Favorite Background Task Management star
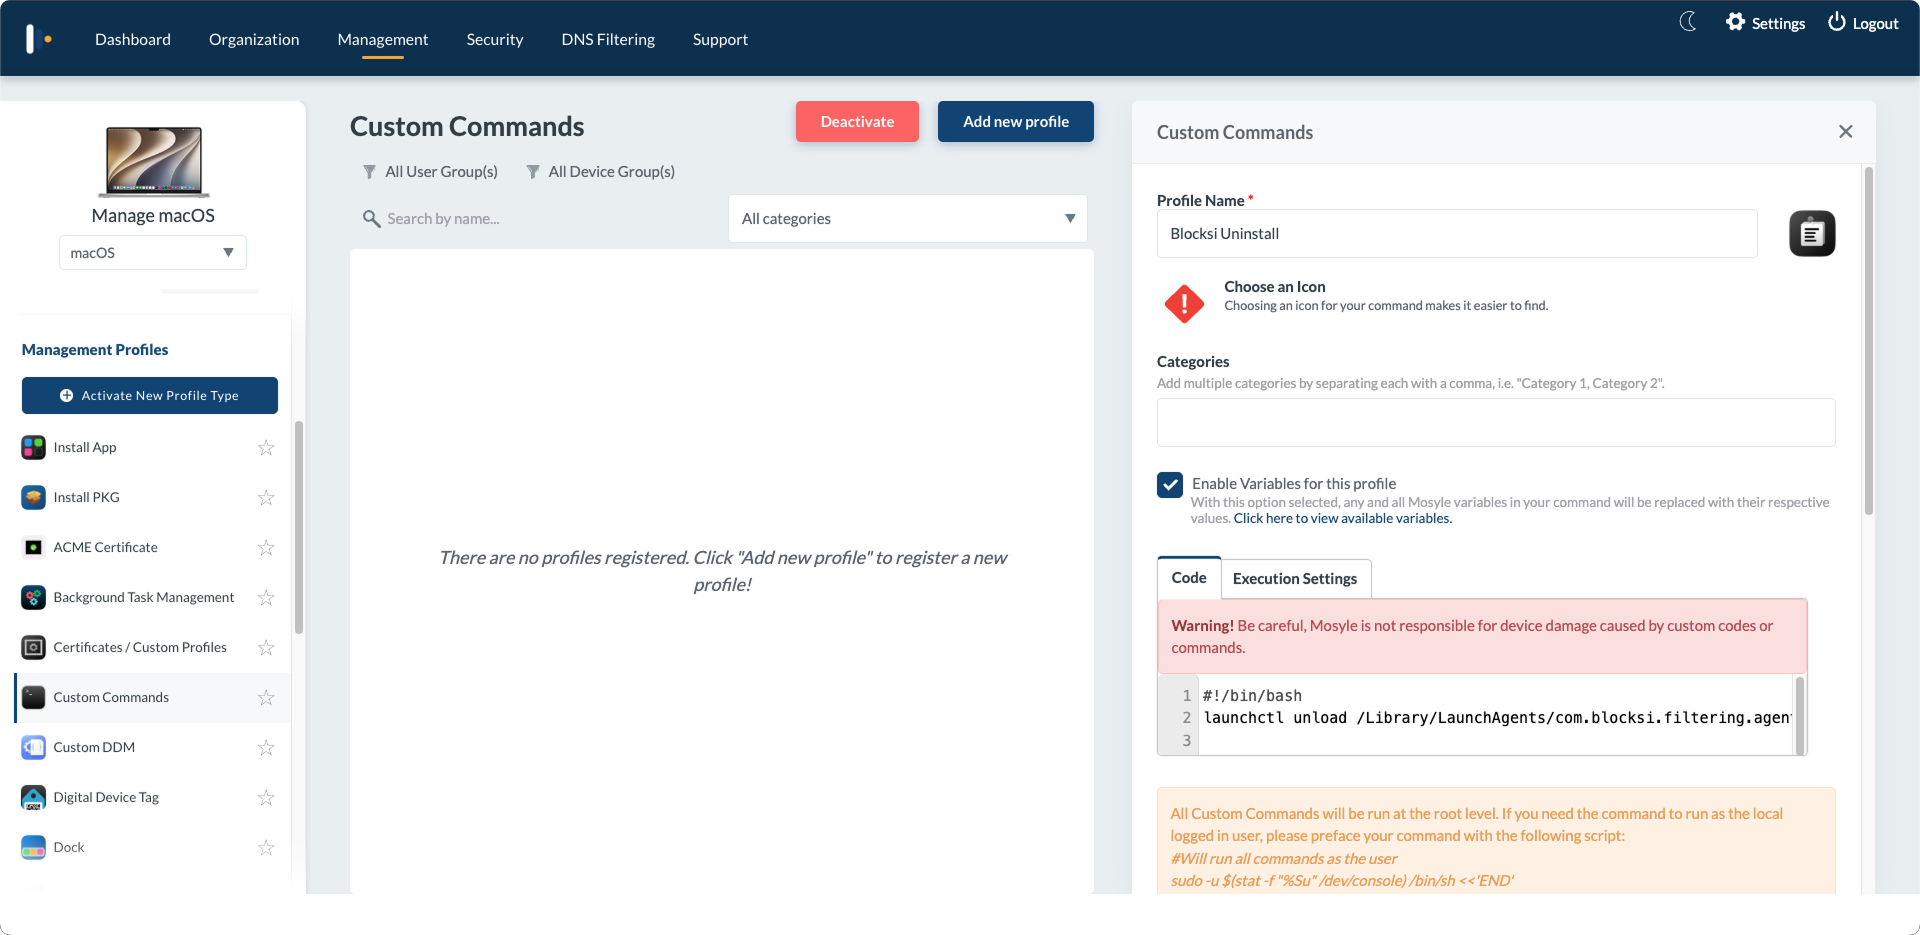1920x935 pixels. [266, 597]
